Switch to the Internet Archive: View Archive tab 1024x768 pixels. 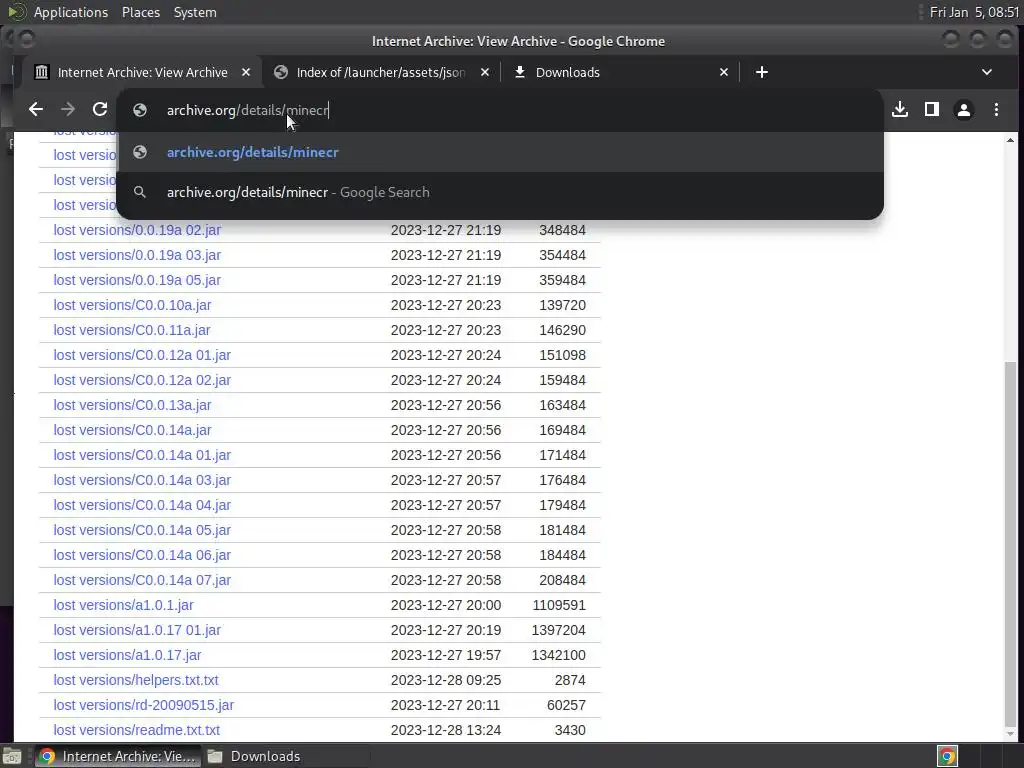point(142,72)
